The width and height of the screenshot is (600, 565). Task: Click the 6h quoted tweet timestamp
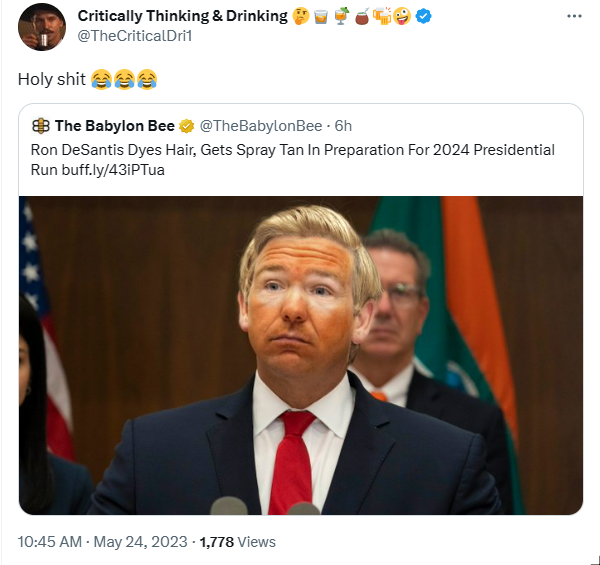tap(343, 126)
